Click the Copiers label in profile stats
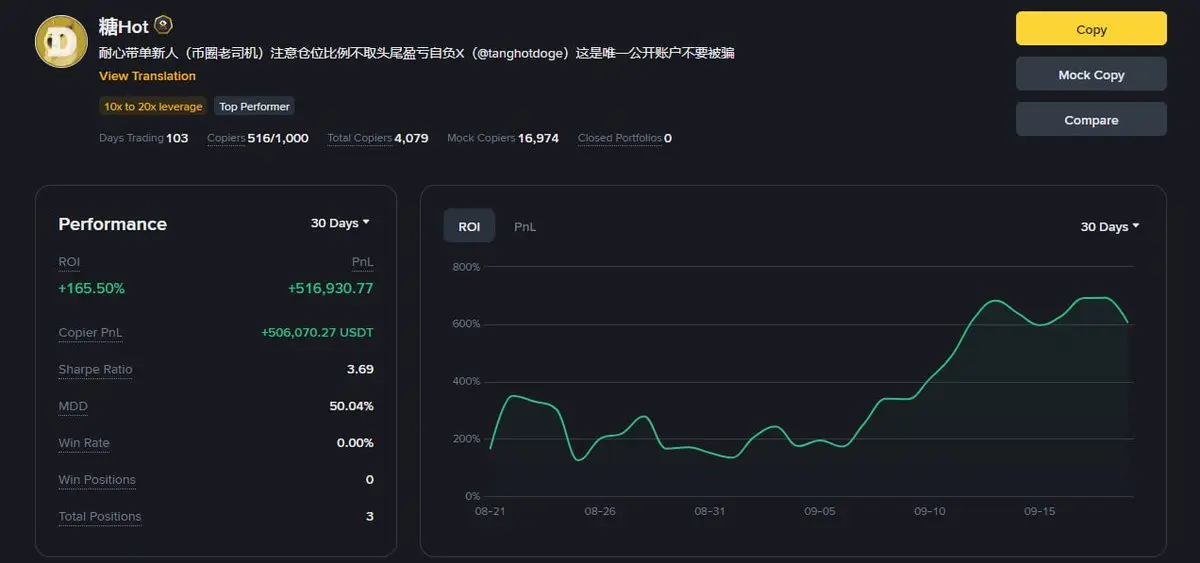Image resolution: width=1200 pixels, height=563 pixels. click(226, 138)
